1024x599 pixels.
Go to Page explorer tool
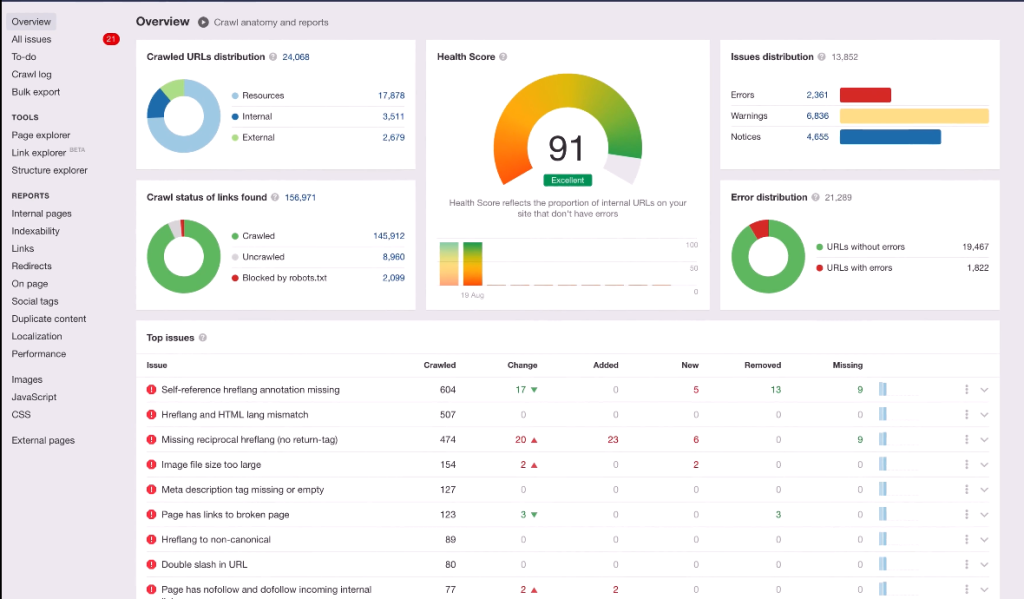pos(41,135)
